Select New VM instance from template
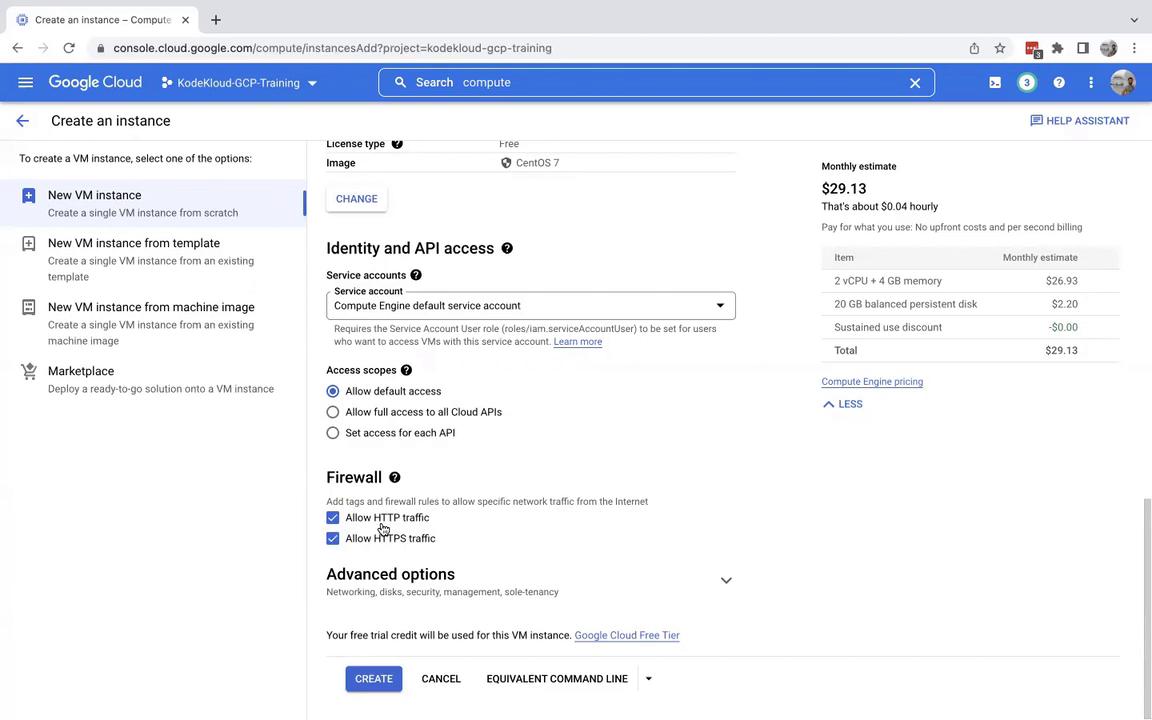The height and width of the screenshot is (720, 1152). coord(153,259)
